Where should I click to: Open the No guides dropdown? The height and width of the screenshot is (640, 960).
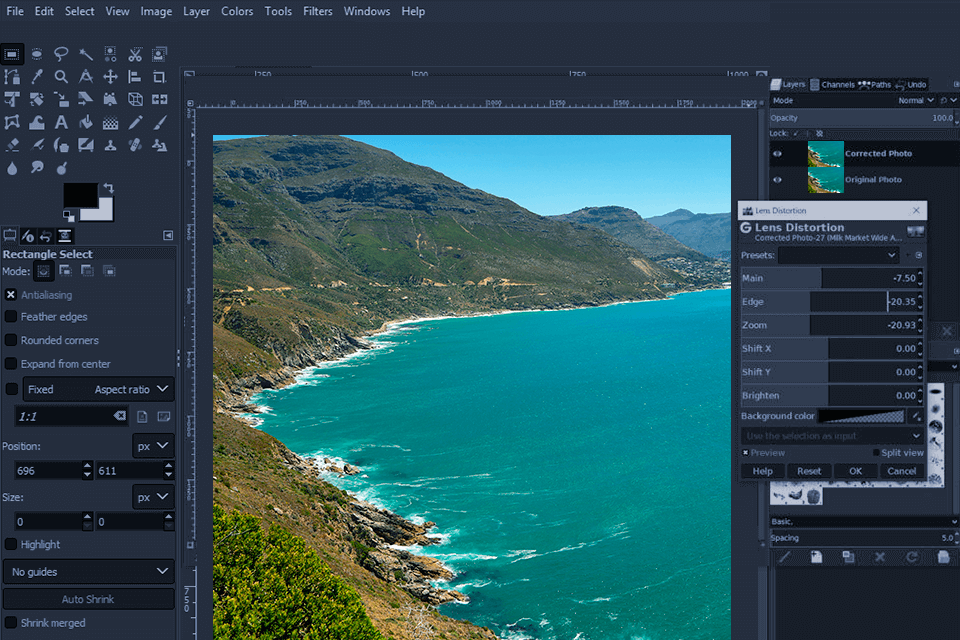pos(88,569)
